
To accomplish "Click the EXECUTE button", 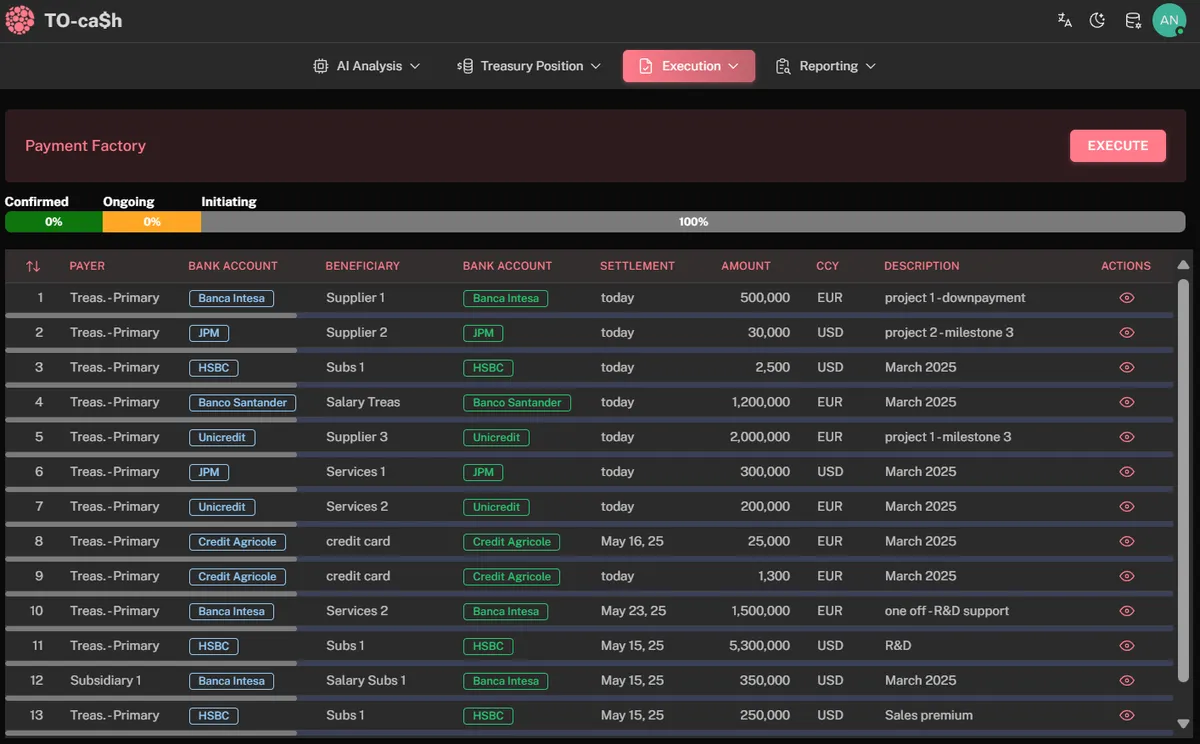I will click(x=1118, y=146).
